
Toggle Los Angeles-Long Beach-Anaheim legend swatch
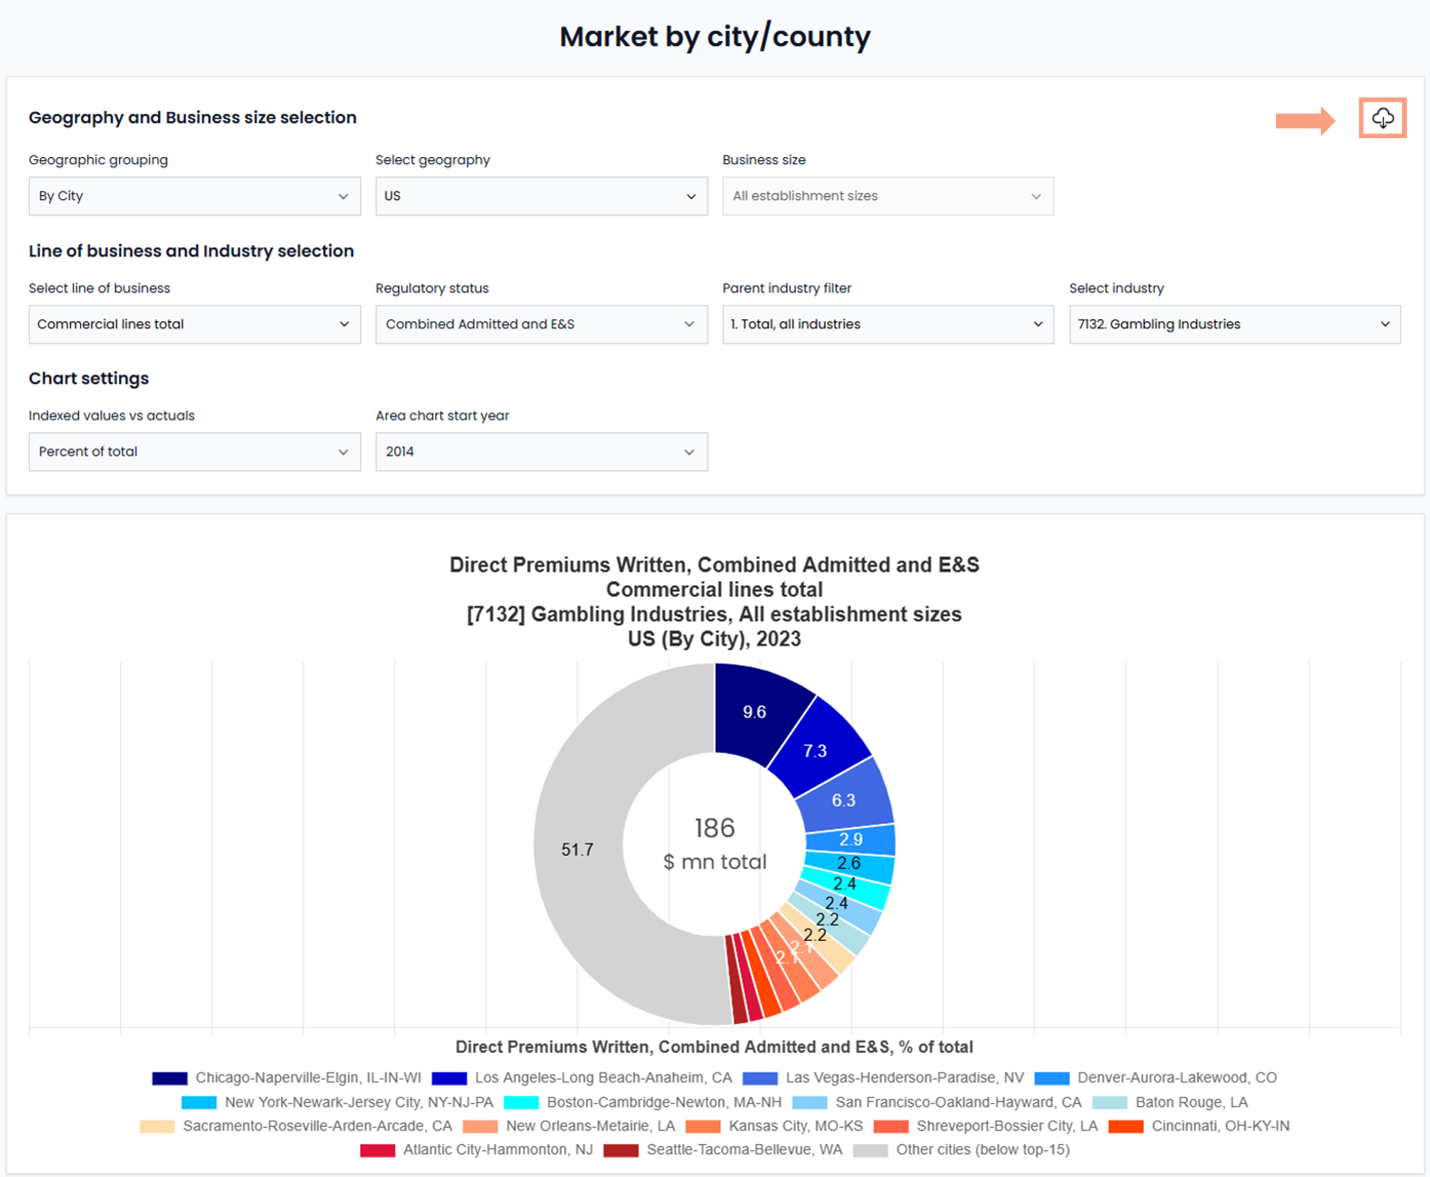(449, 1078)
